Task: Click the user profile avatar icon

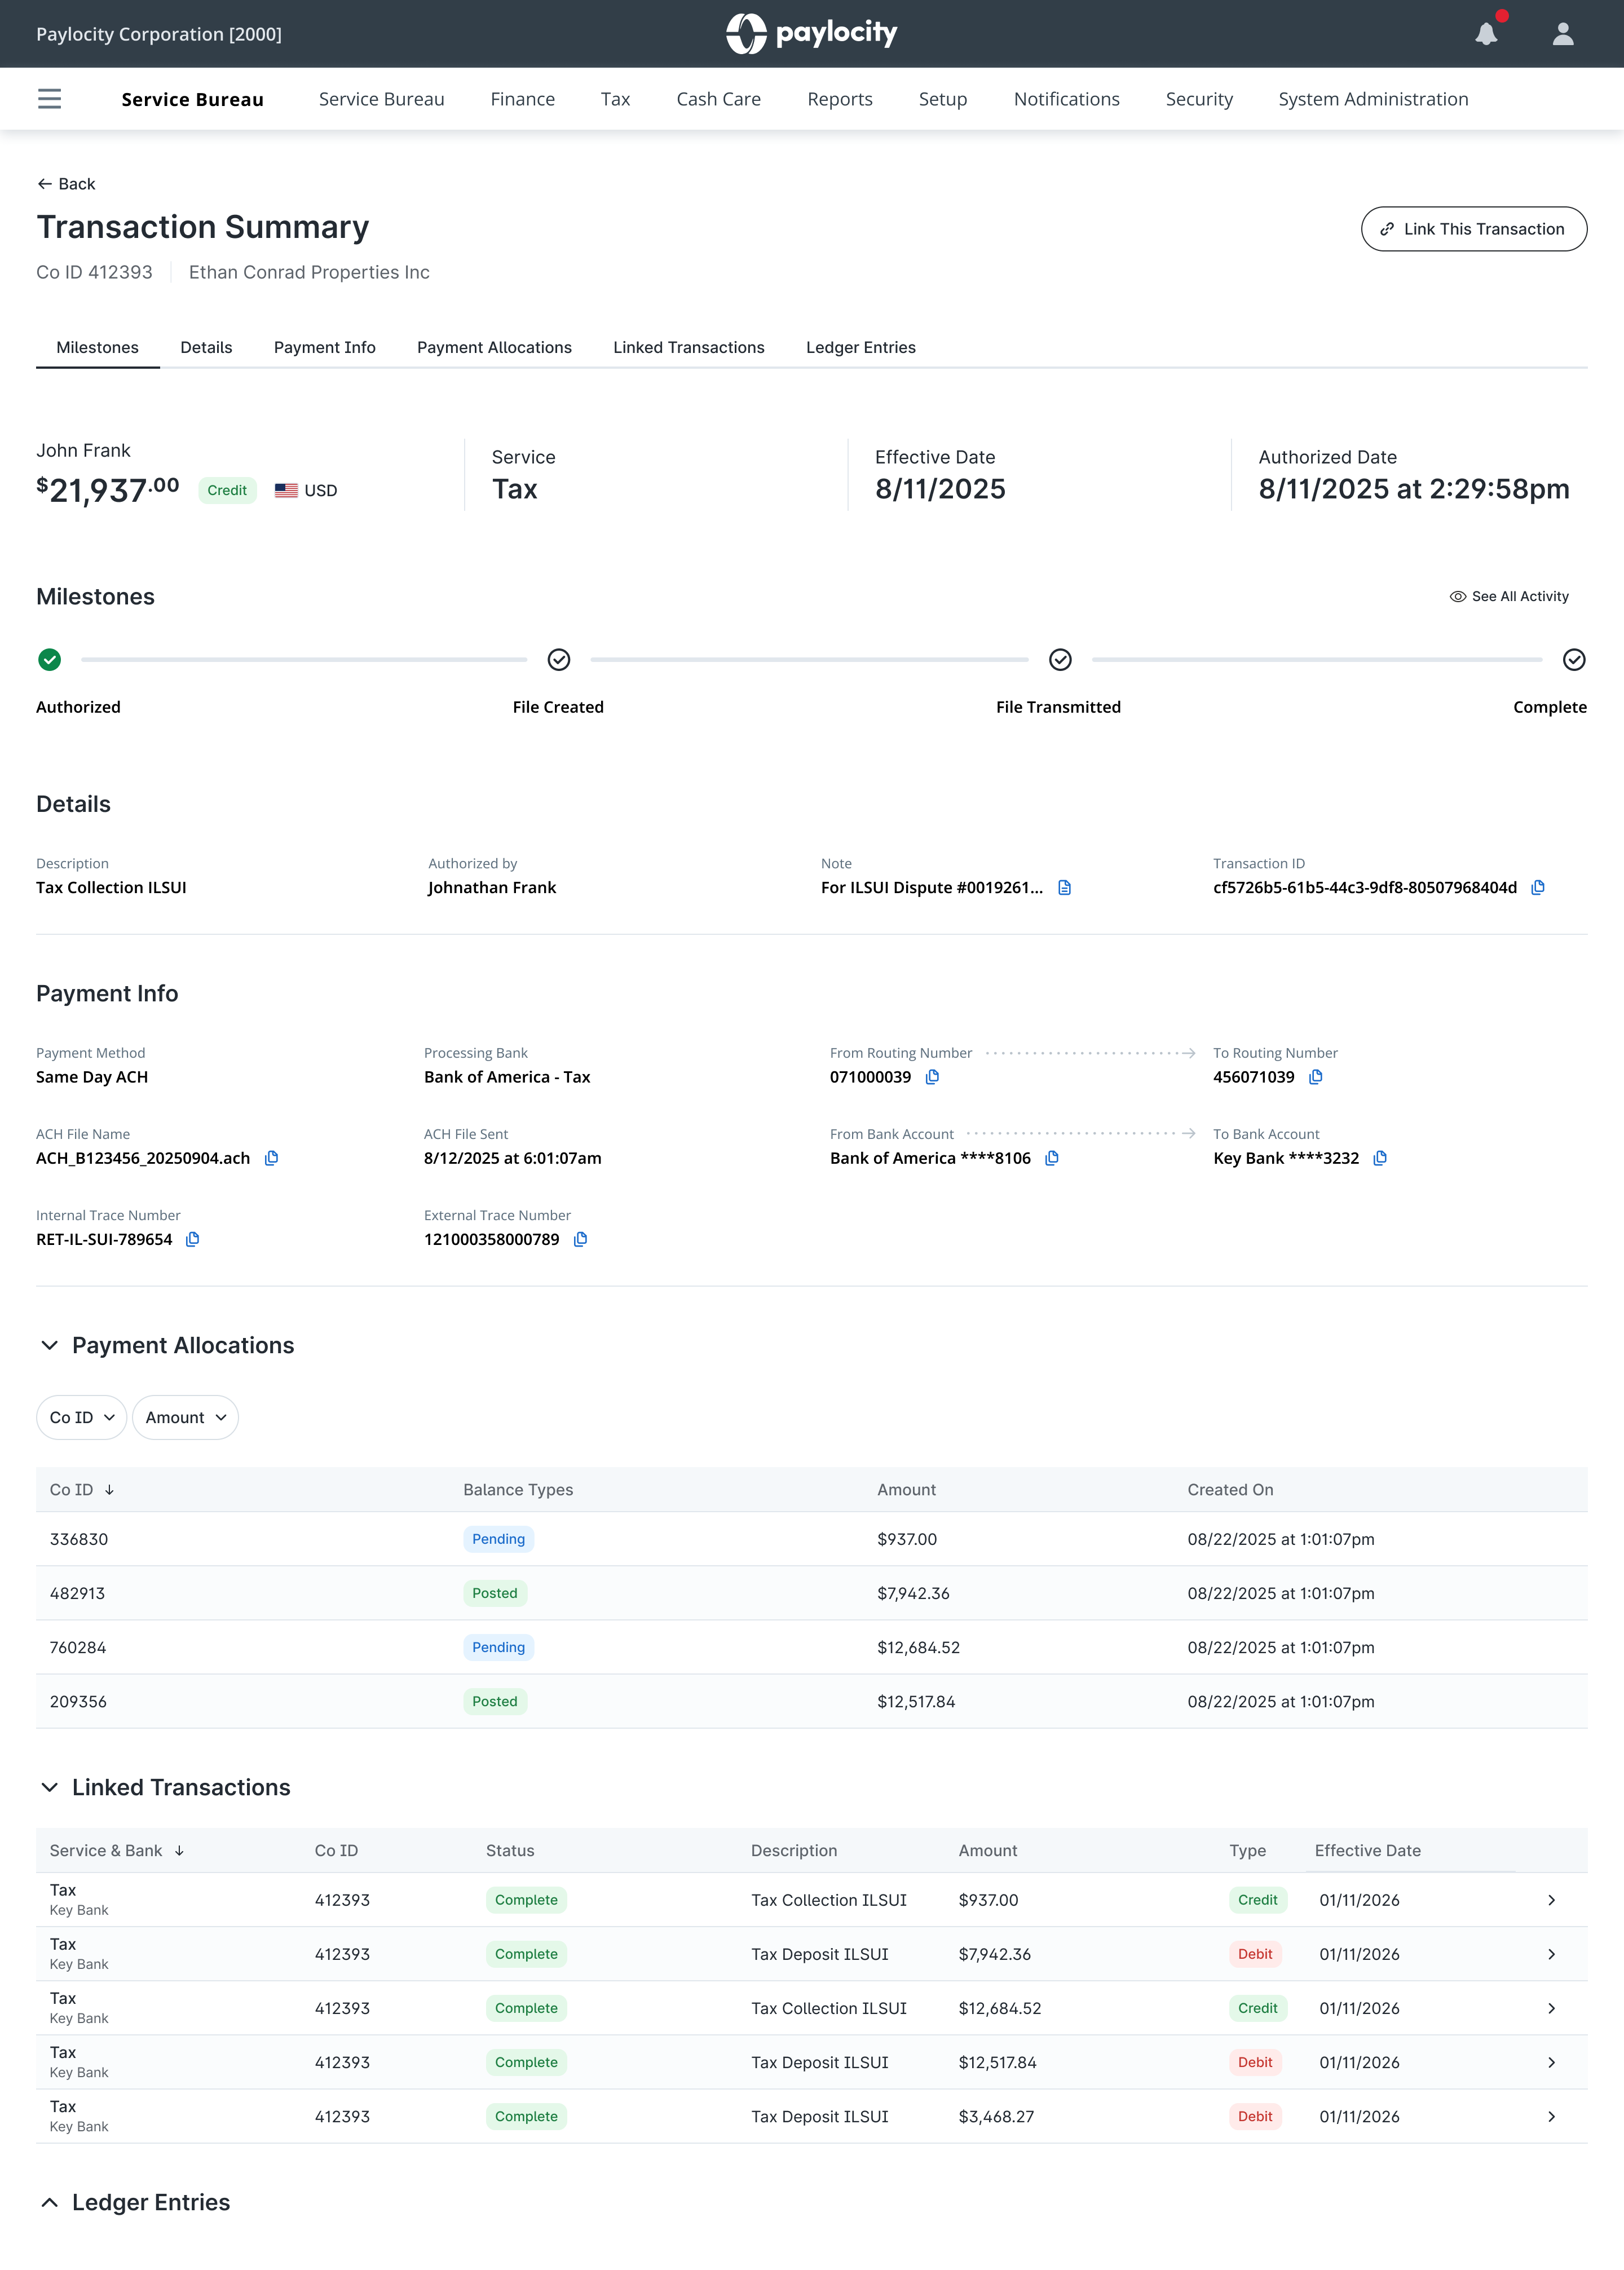Action: tap(1562, 34)
